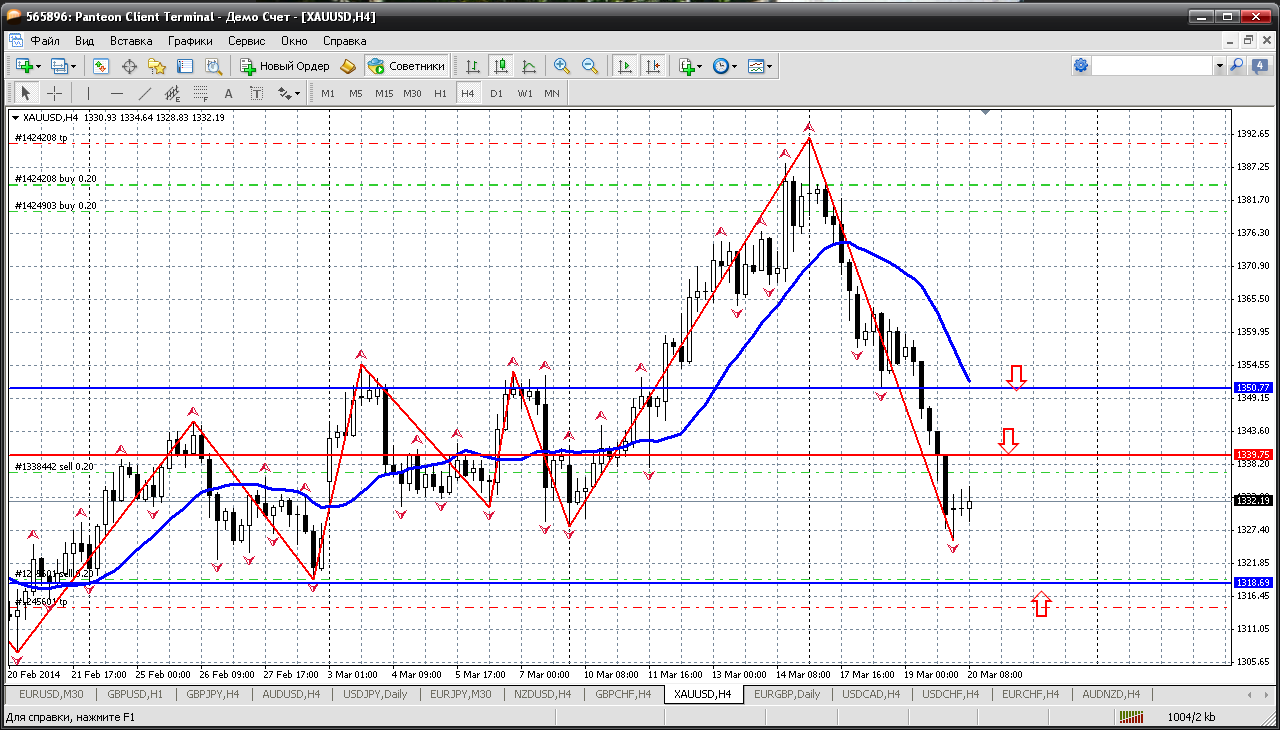Zoom out of the chart

tap(590, 66)
